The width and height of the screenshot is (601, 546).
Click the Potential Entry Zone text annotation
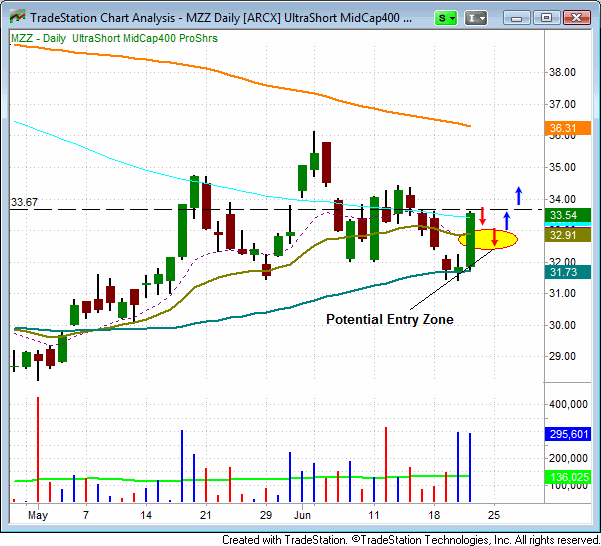tap(390, 319)
